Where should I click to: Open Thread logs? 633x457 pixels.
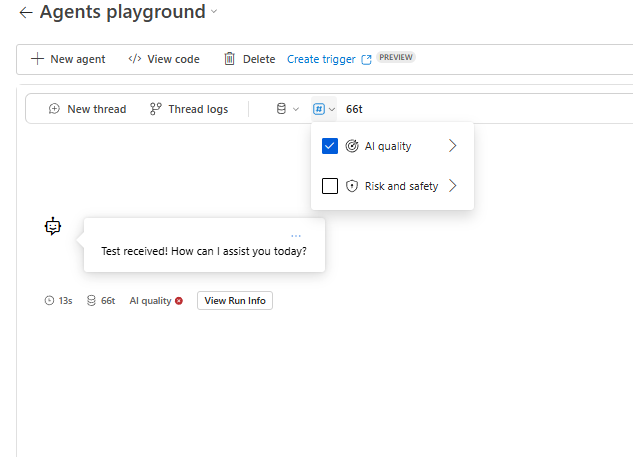click(198, 109)
